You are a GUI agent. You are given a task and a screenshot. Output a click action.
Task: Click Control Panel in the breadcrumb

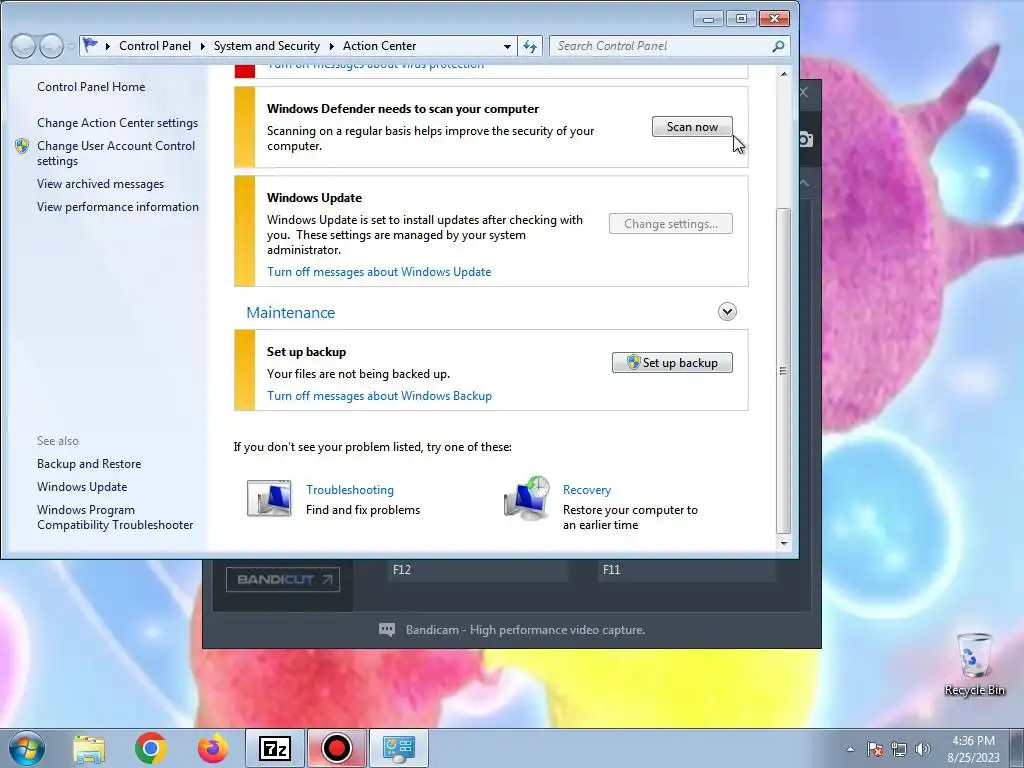pos(155,46)
